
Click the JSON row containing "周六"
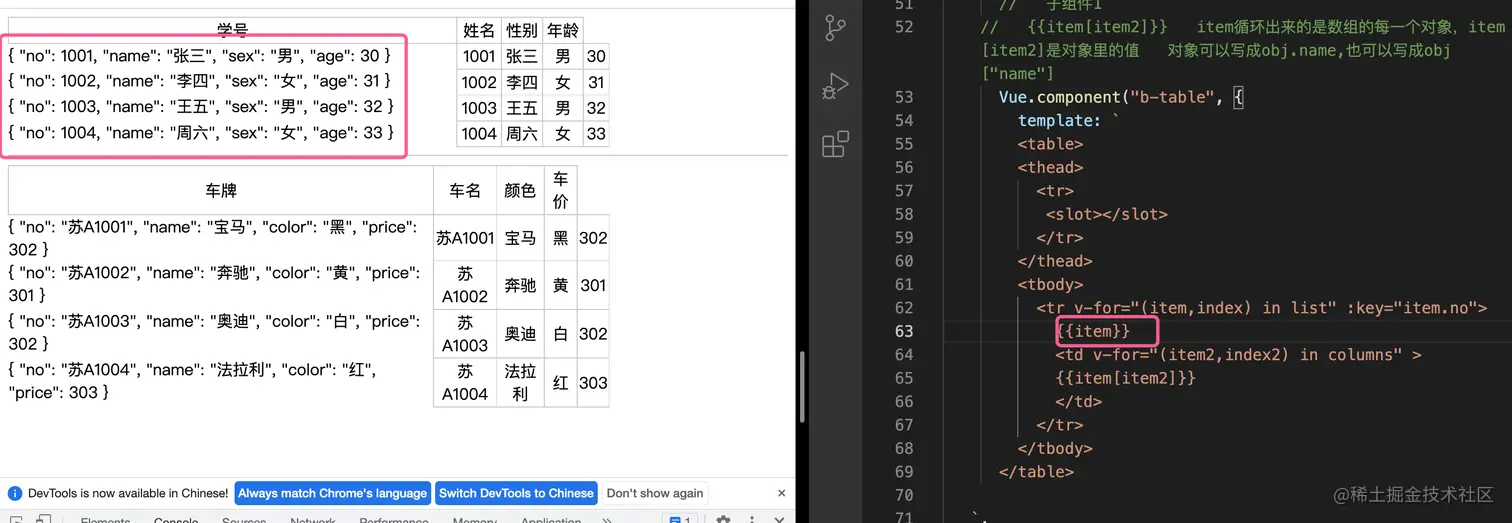[200, 132]
